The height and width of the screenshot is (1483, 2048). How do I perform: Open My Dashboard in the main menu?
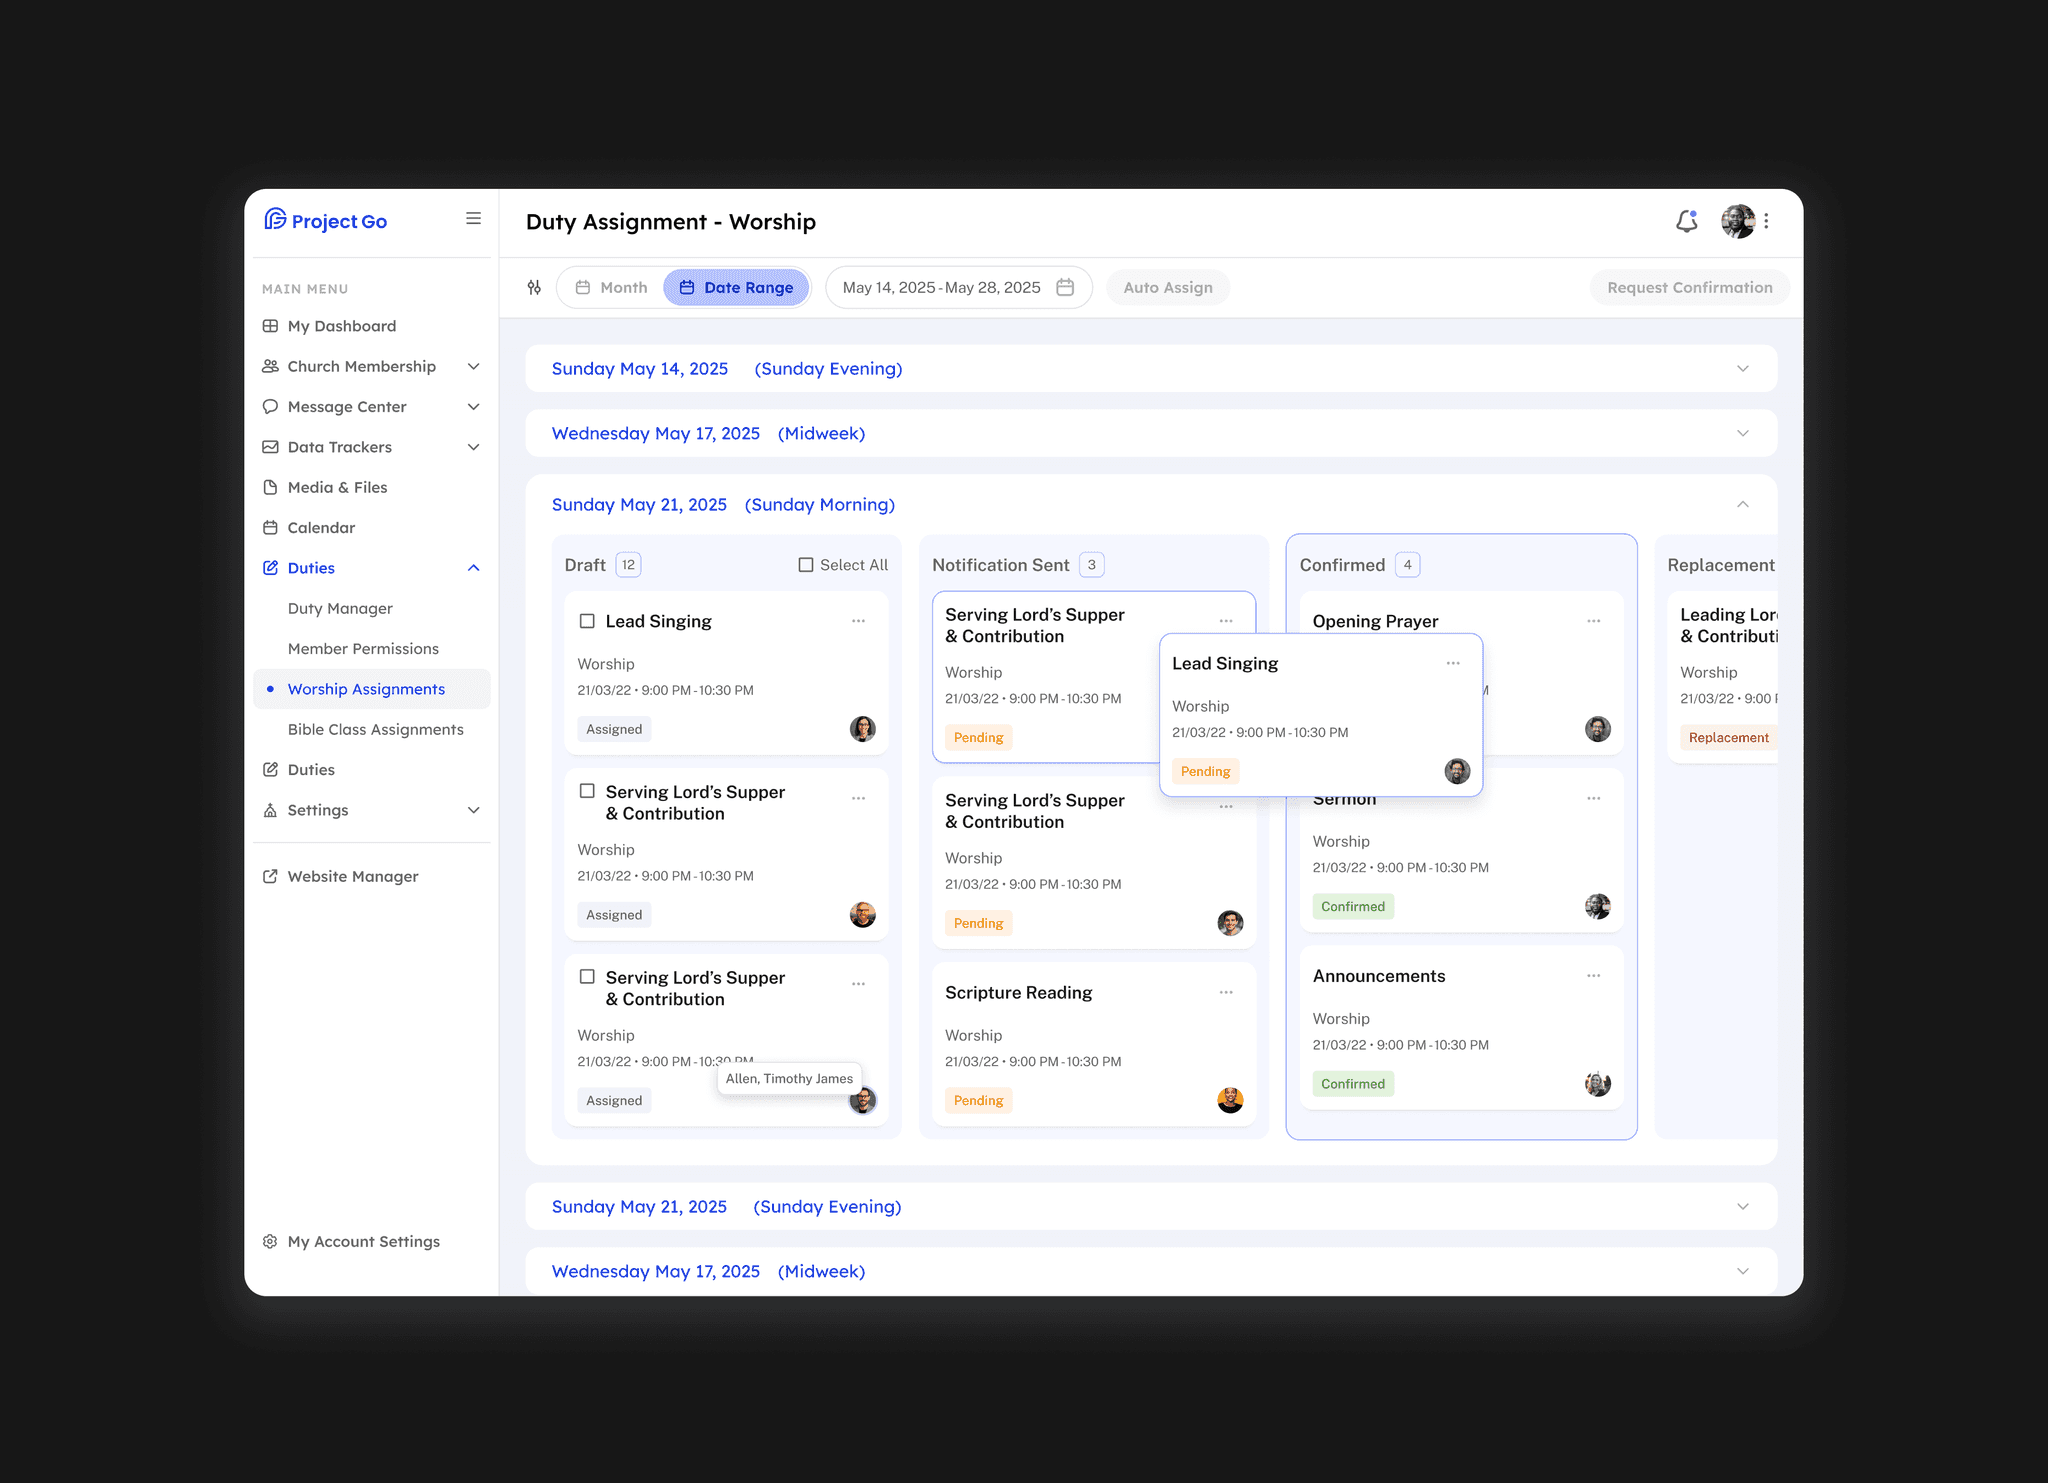(x=371, y=326)
